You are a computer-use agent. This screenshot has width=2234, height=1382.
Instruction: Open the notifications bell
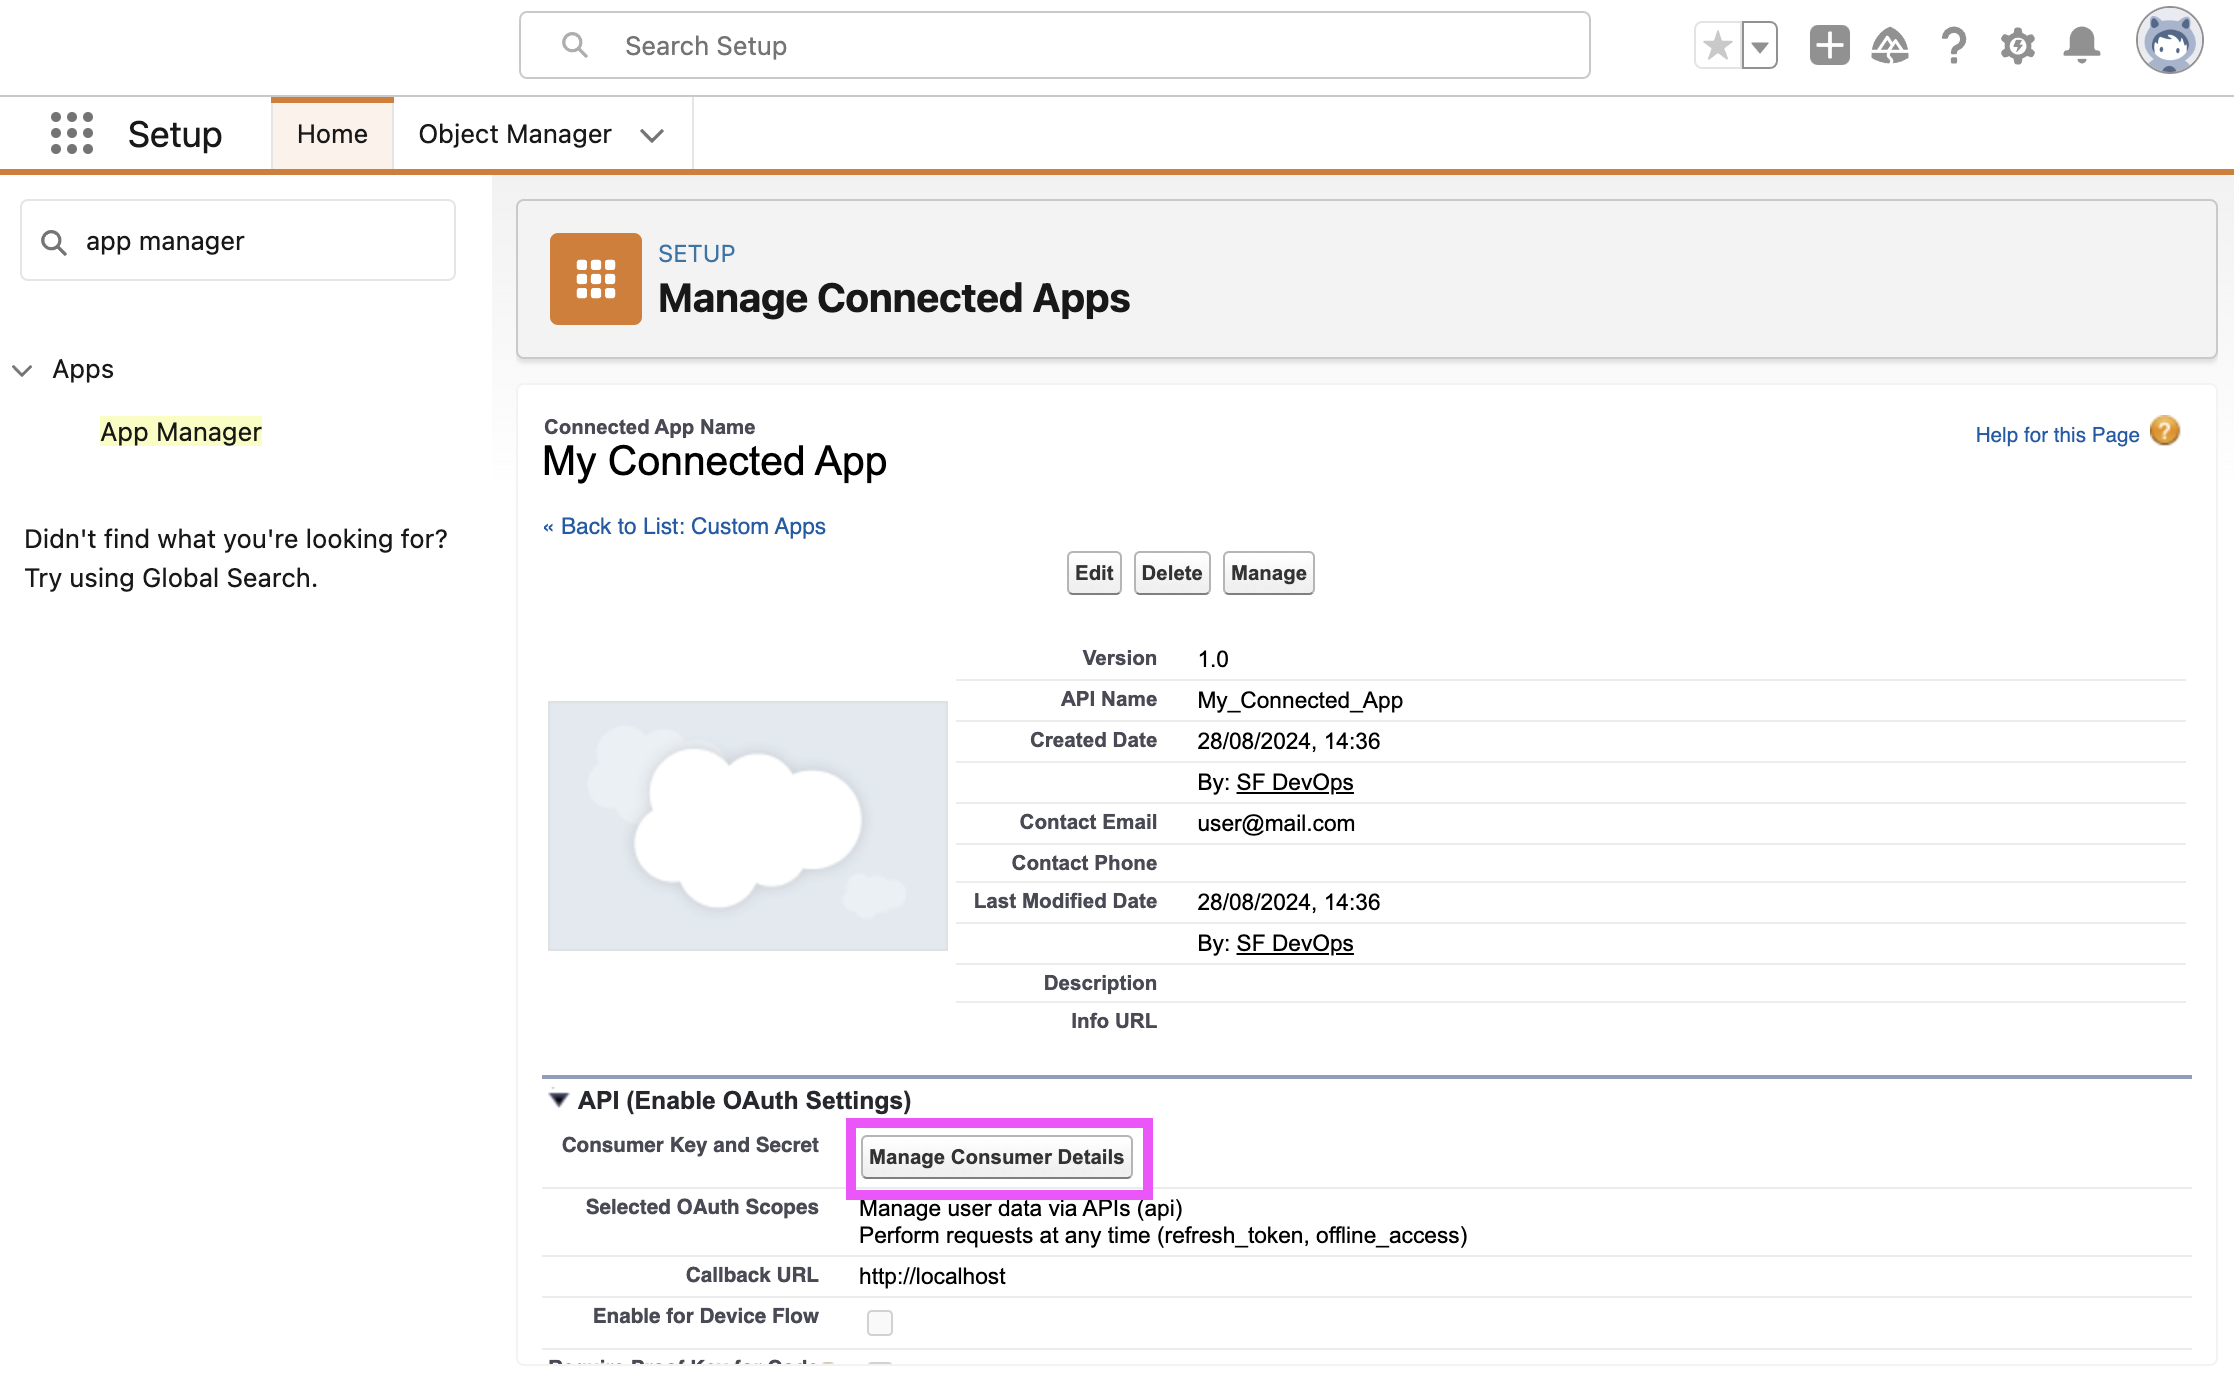pyautogui.click(x=2082, y=46)
